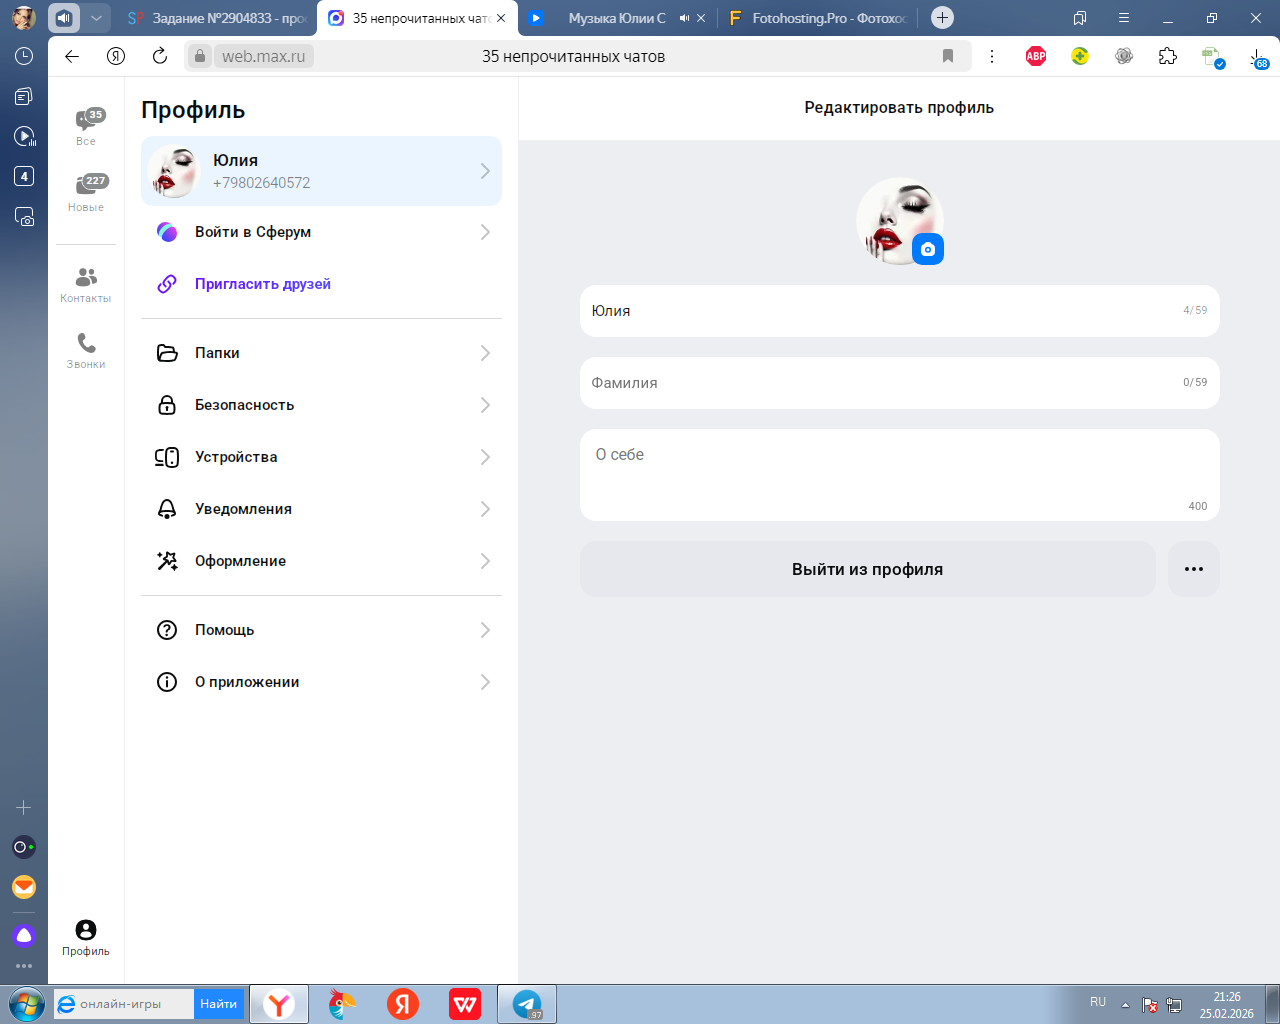Click the Выйти из профиля button
This screenshot has width=1280, height=1024.
(867, 569)
